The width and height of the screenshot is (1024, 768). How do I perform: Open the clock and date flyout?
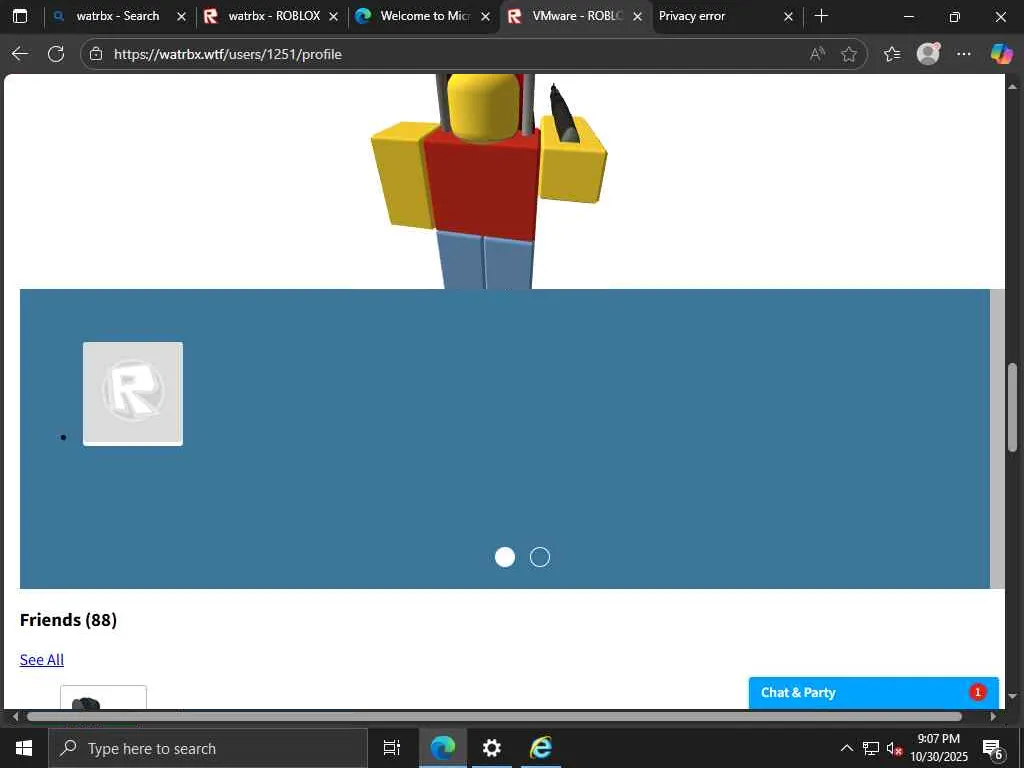coord(938,748)
